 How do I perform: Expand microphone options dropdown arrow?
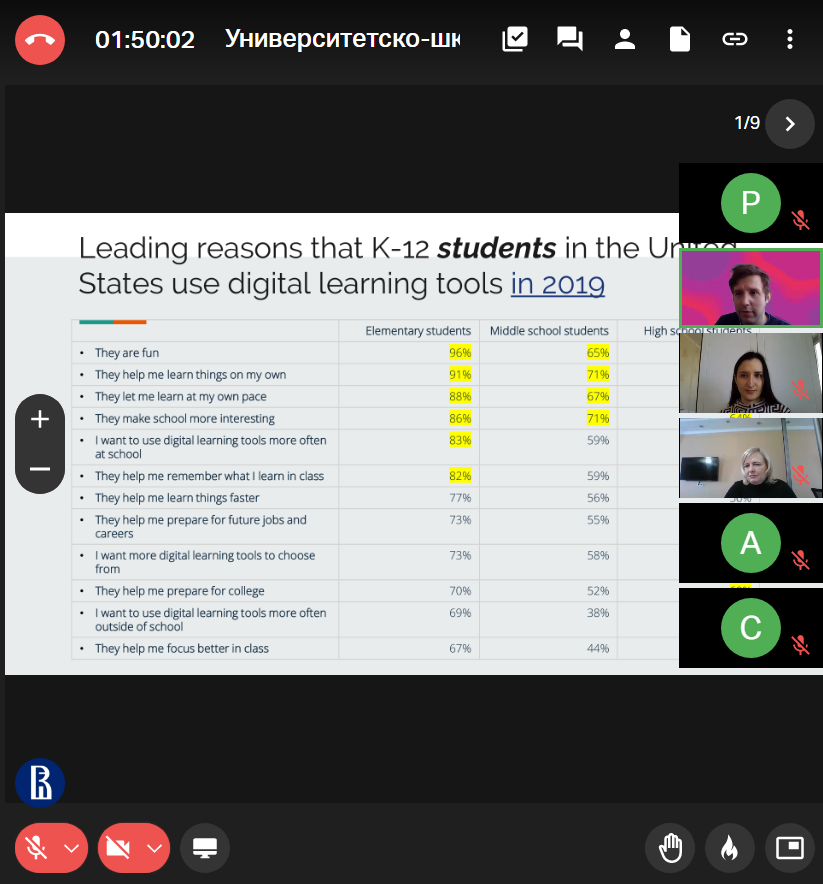71,848
